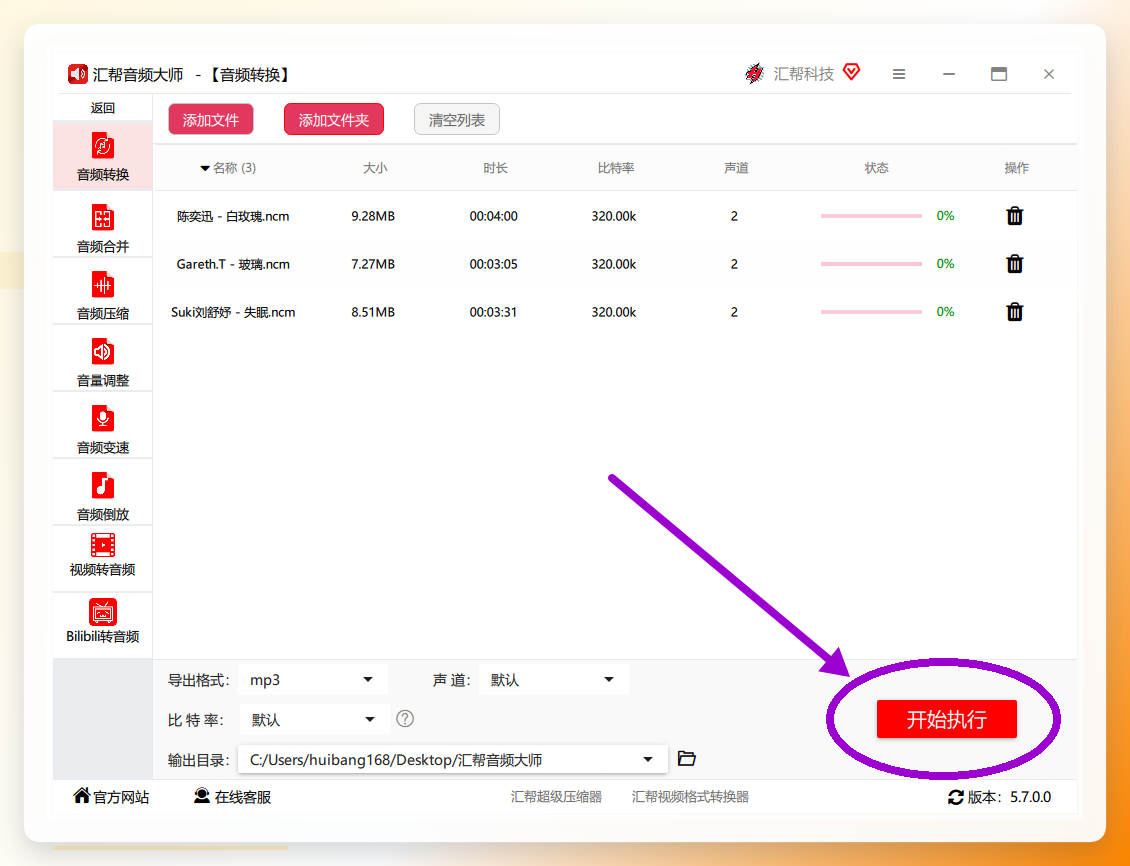Click the 汇帮科技 logo icon
The width and height of the screenshot is (1130, 866).
coord(755,73)
